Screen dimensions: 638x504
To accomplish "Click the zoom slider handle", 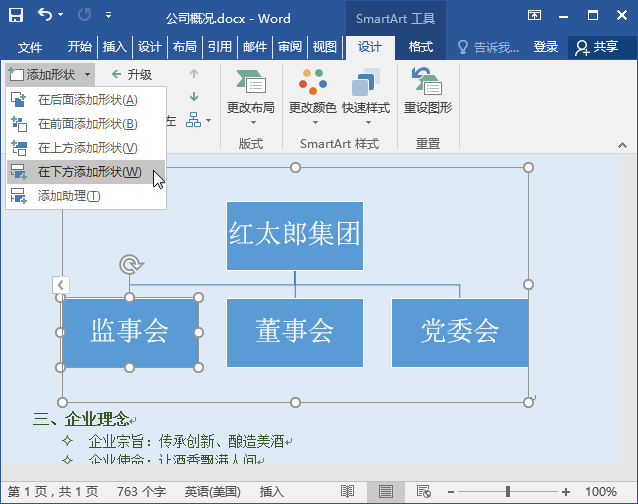I will point(508,491).
